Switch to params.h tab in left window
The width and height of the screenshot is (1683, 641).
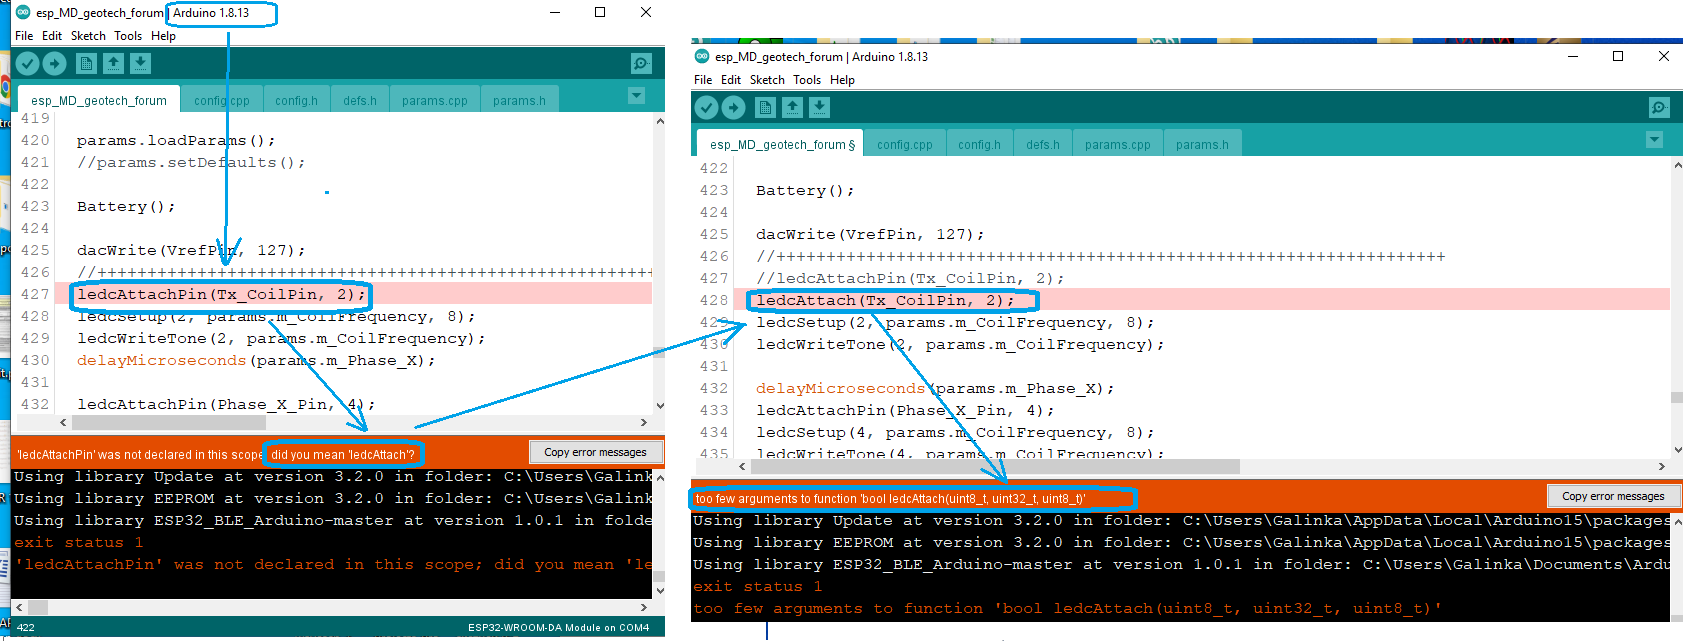click(x=519, y=101)
